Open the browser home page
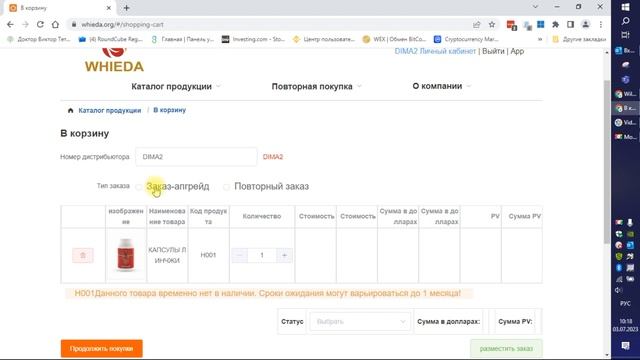This screenshot has height=360, width=640. pyautogui.click(x=55, y=24)
